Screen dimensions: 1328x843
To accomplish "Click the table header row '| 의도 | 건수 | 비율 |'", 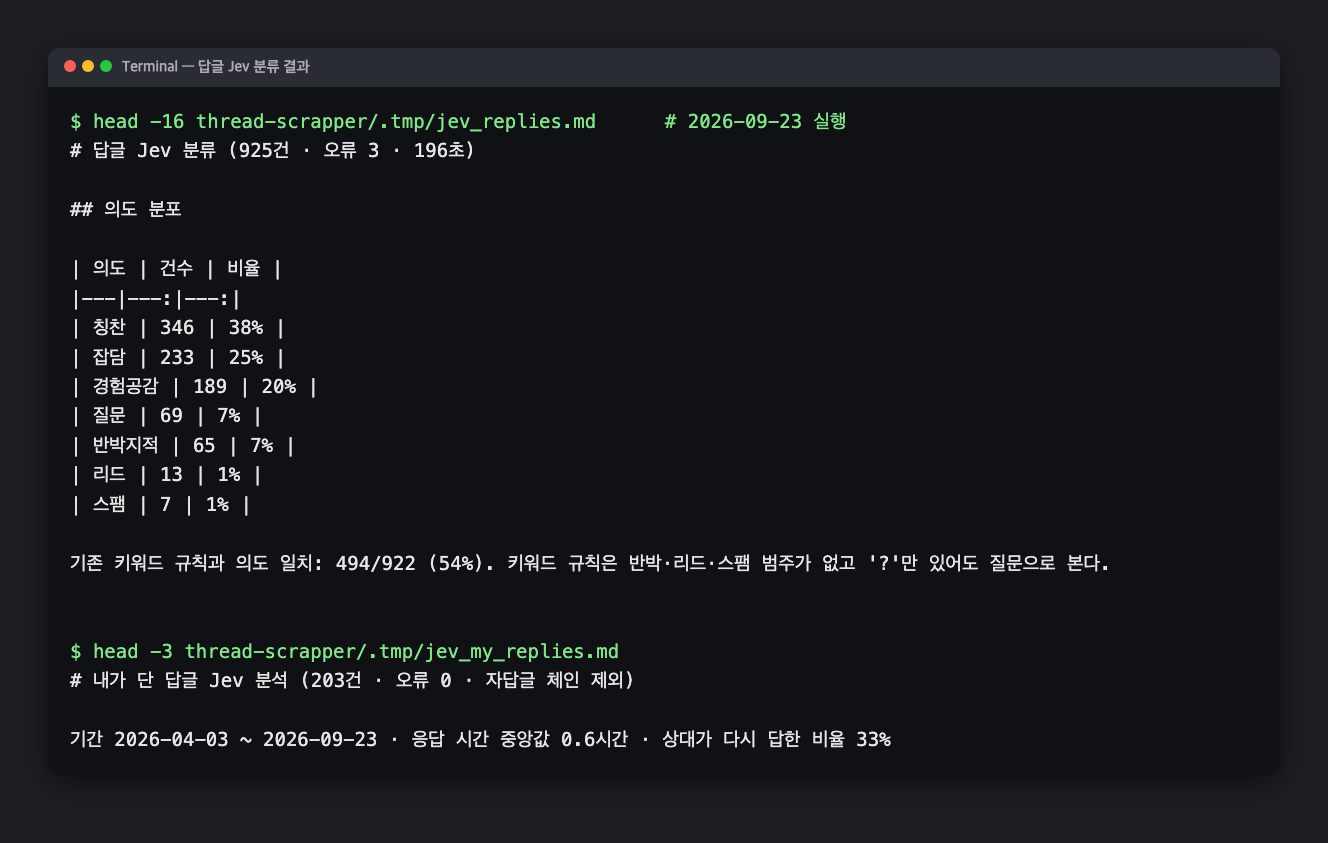I will (x=176, y=269).
